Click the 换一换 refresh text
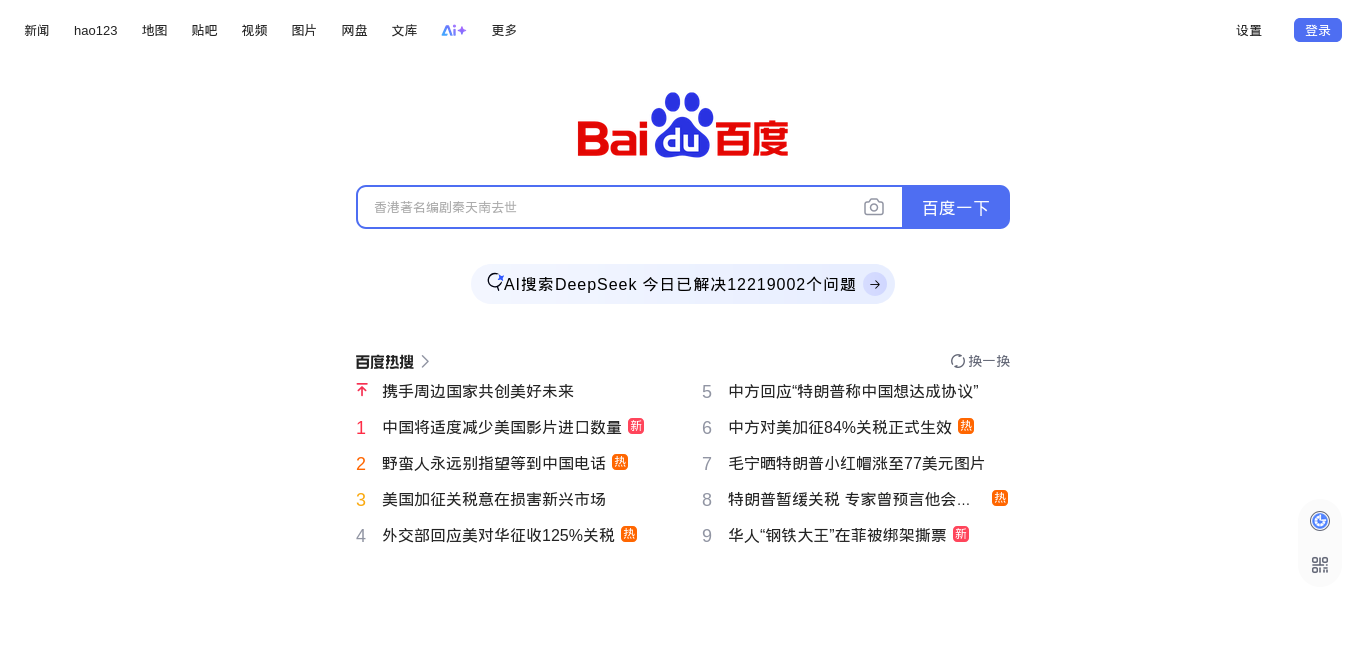The height and width of the screenshot is (651, 1366). pyautogui.click(x=989, y=361)
